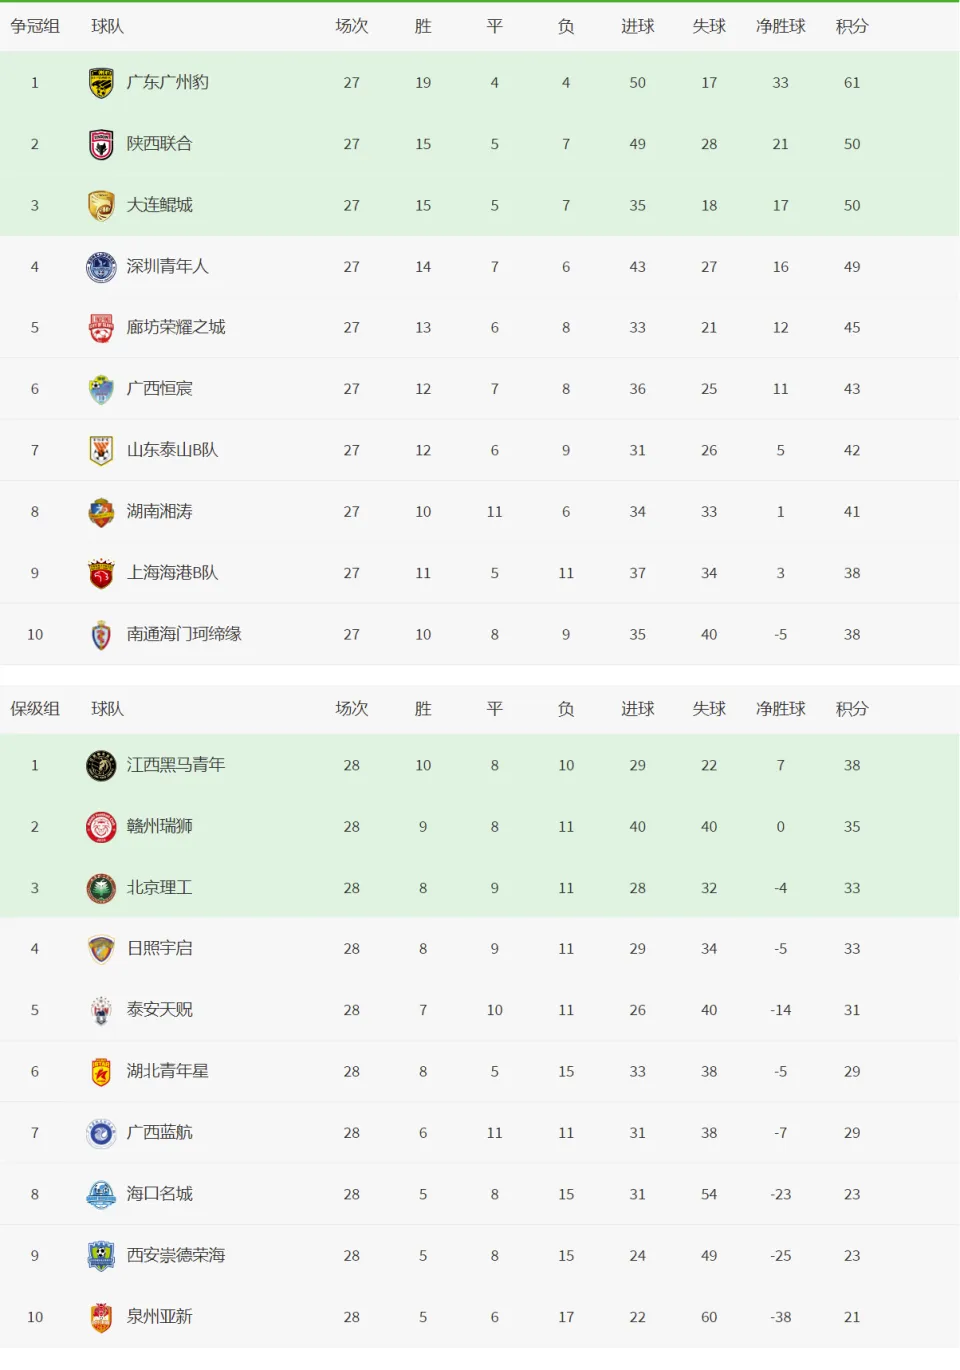
Task: Click the 泉州亚新 team crest
Action: point(101,1317)
